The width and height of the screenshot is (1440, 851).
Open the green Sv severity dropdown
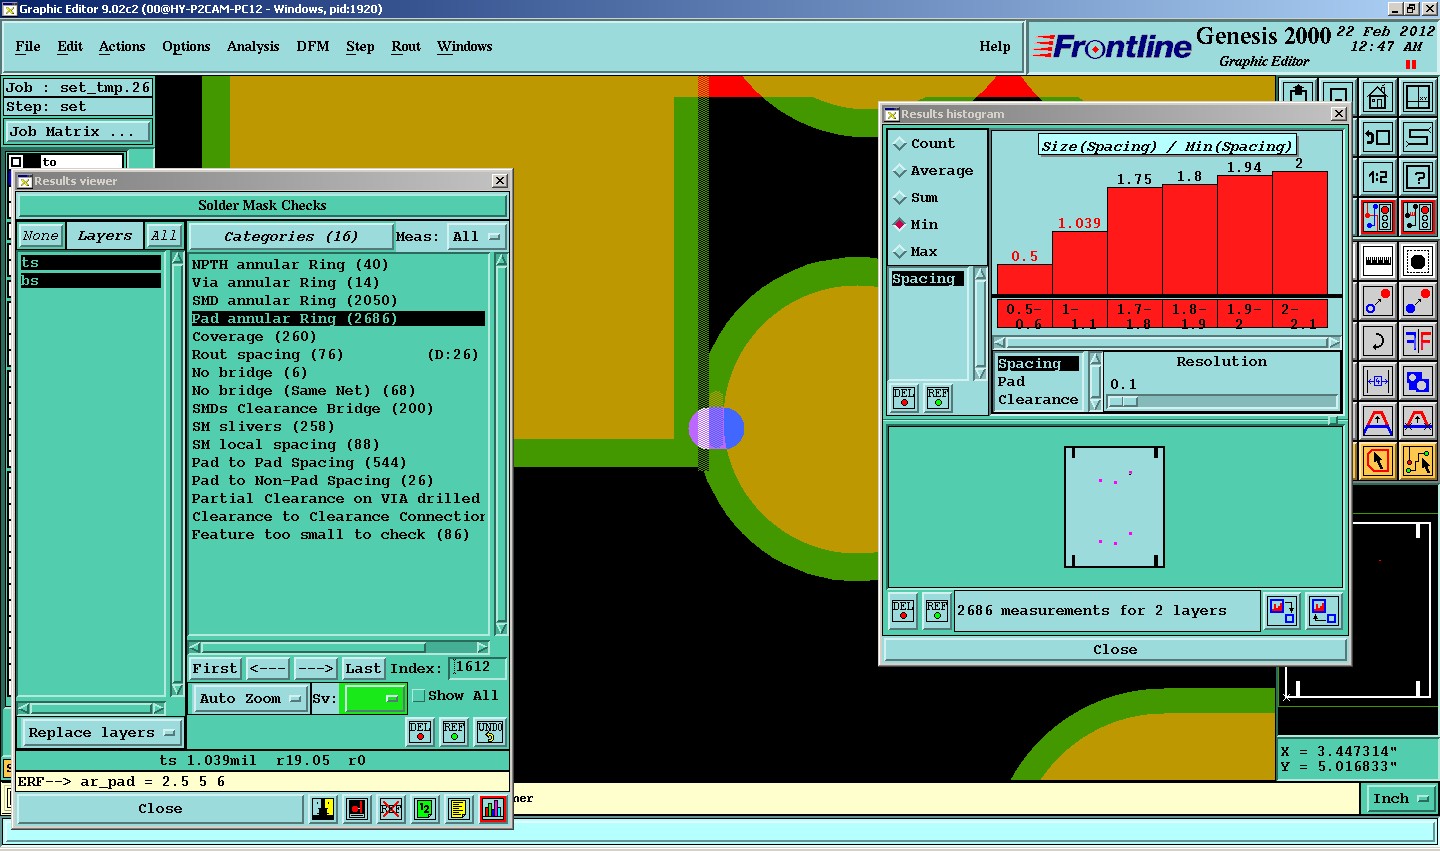tap(373, 698)
